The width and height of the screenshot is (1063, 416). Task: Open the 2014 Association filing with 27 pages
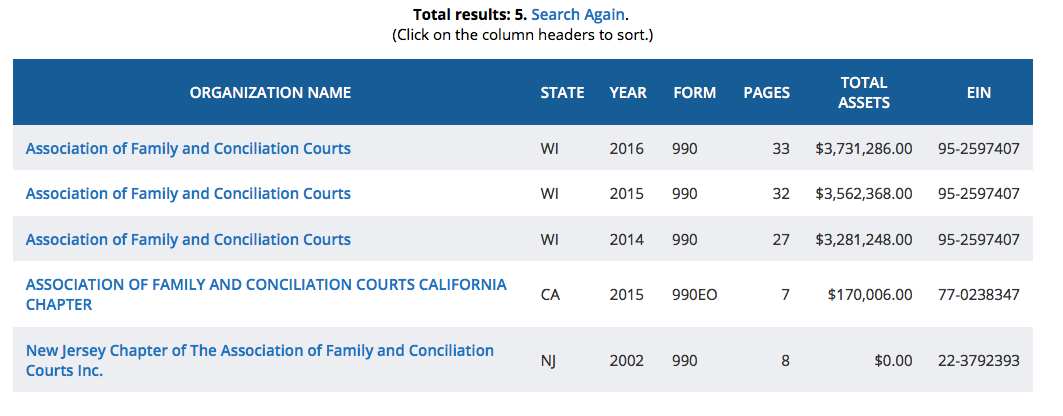188,239
